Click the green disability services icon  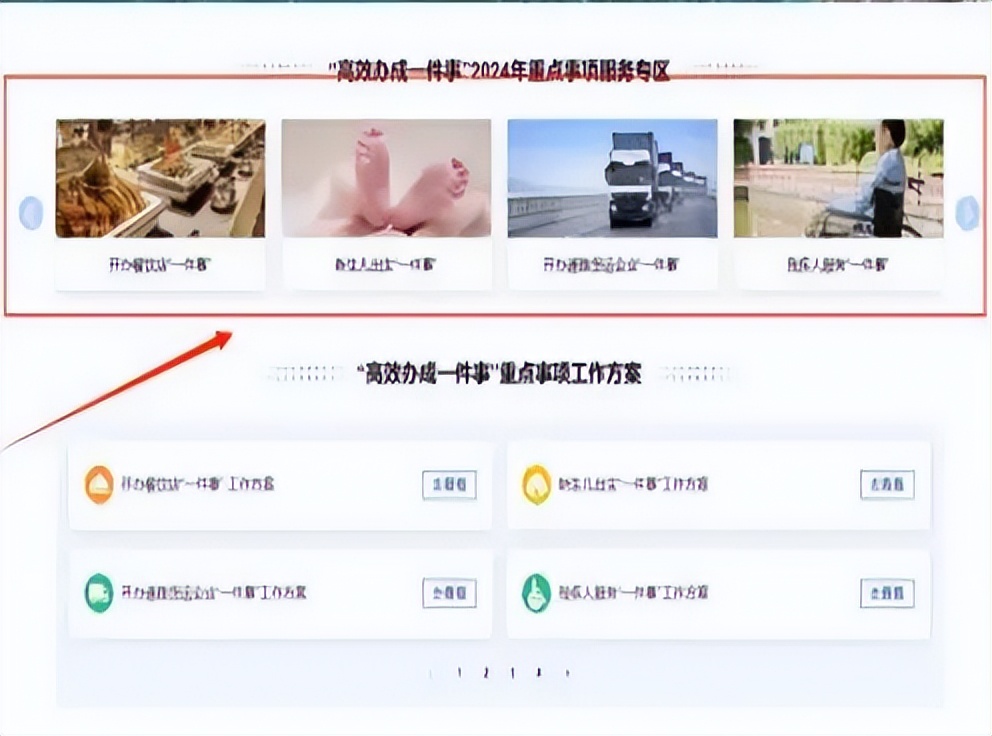[x=536, y=593]
